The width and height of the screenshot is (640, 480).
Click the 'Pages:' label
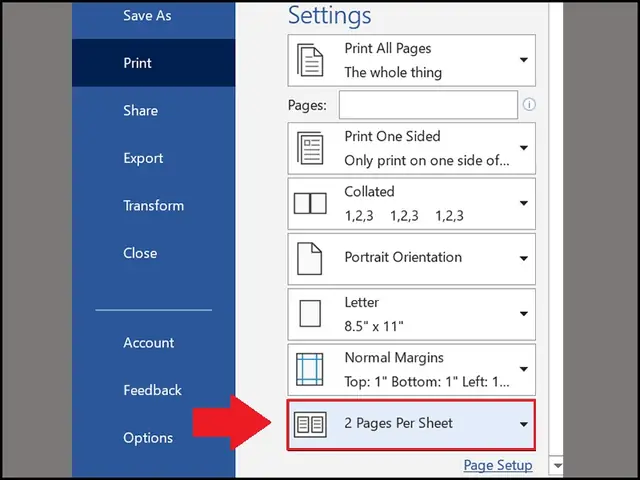pos(307,105)
